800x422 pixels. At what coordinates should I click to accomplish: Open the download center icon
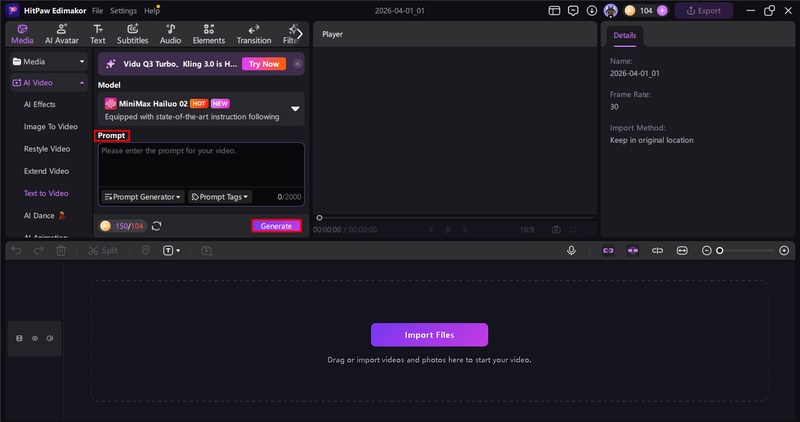592,11
